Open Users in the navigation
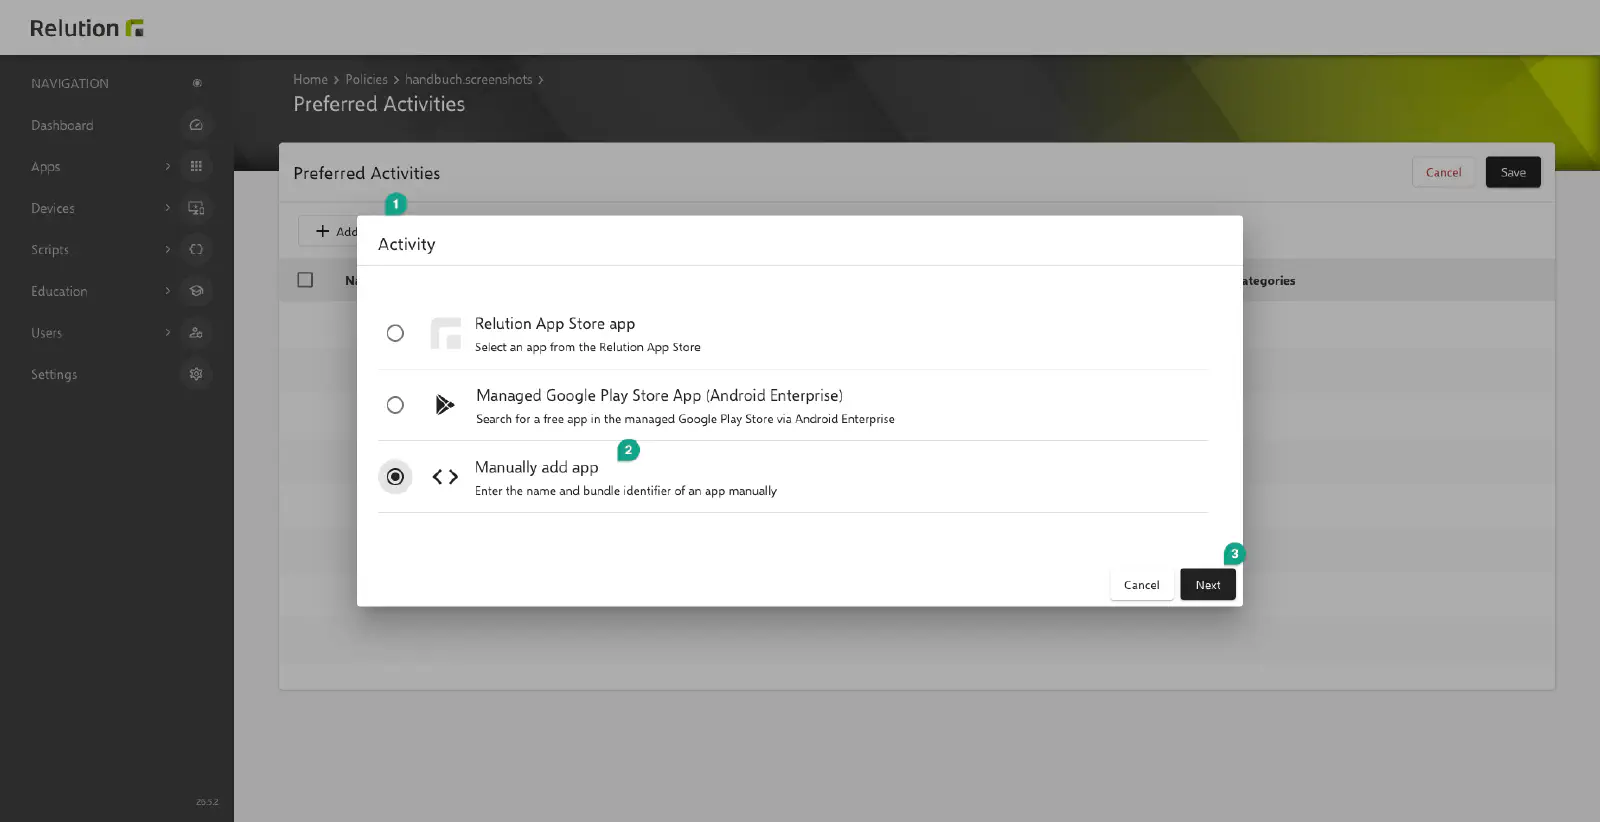This screenshot has width=1600, height=822. click(47, 333)
